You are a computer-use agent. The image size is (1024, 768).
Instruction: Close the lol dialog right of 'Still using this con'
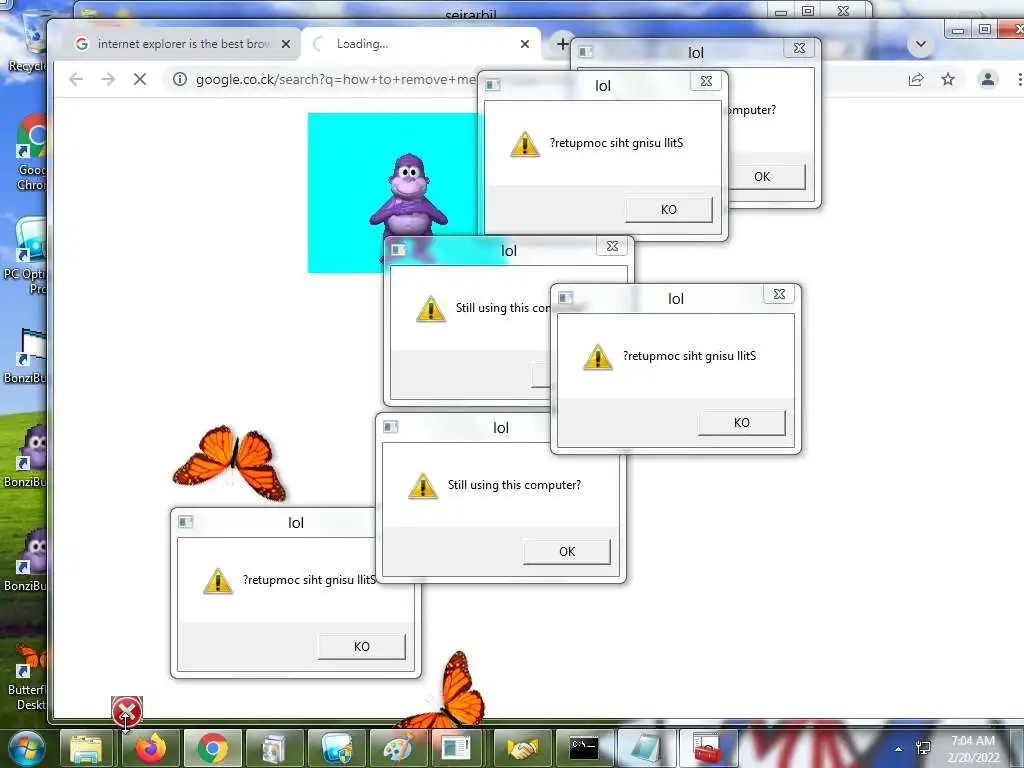click(779, 295)
